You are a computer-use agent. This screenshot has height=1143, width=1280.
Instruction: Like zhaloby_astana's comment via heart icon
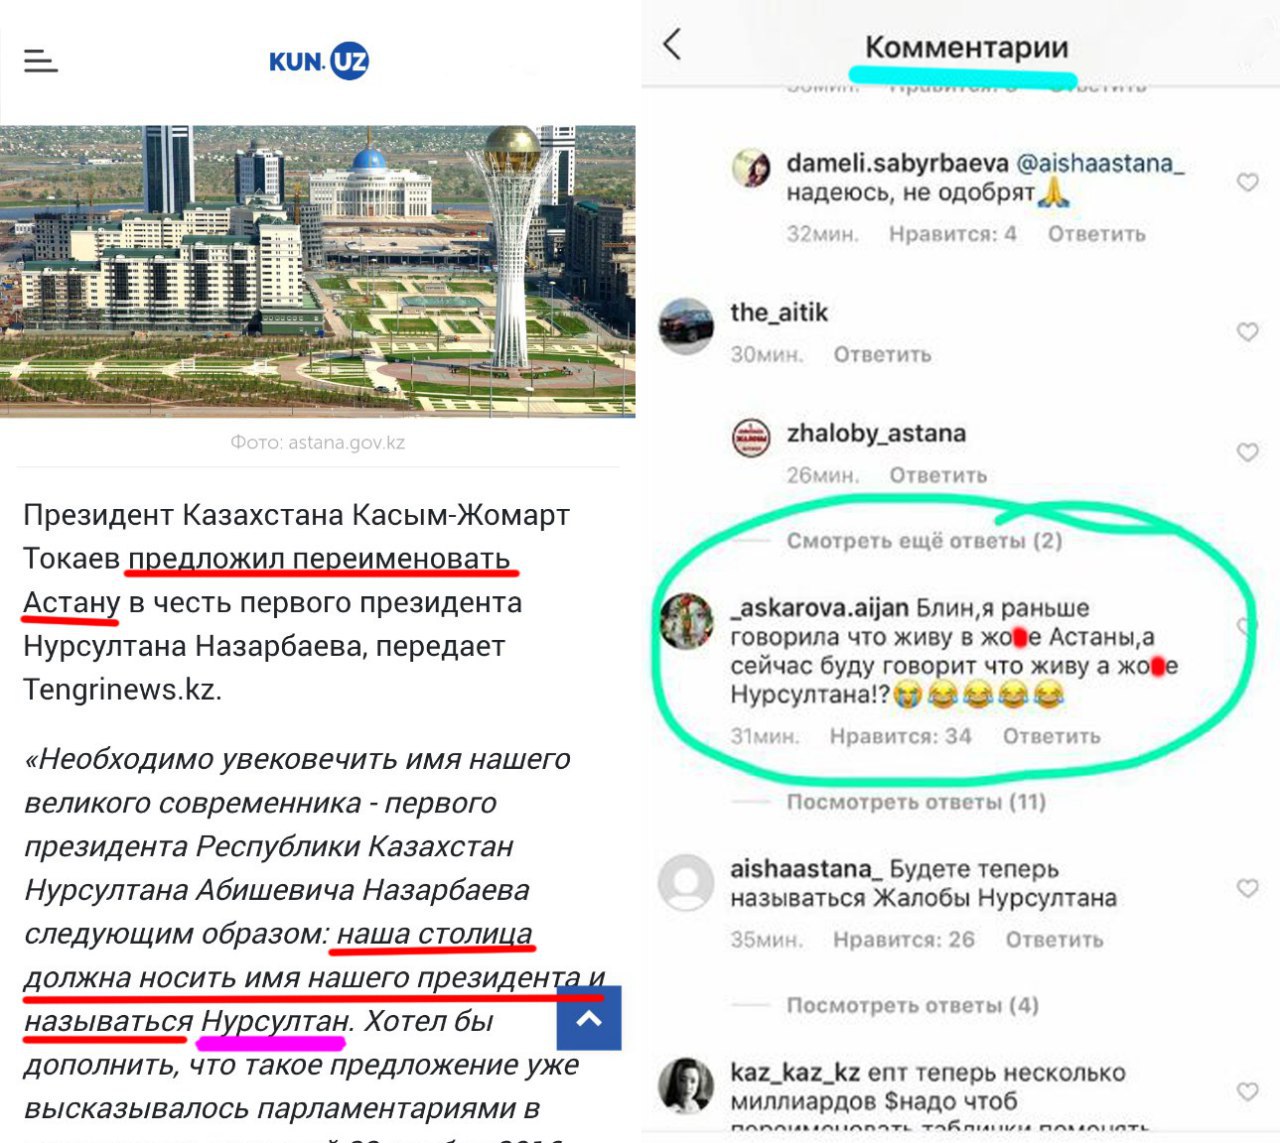[x=1247, y=452]
